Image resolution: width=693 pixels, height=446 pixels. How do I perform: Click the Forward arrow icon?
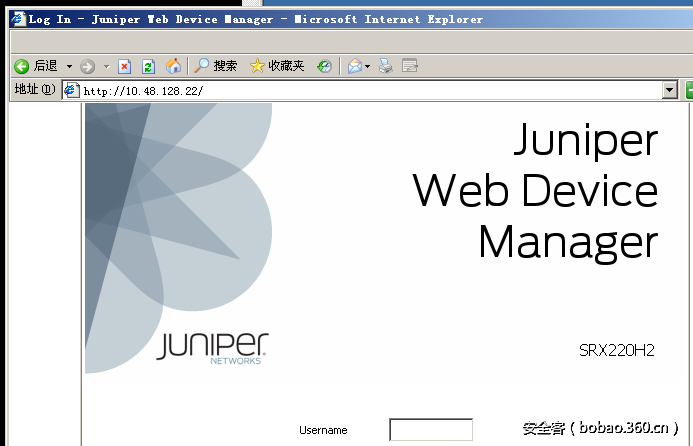coord(88,67)
